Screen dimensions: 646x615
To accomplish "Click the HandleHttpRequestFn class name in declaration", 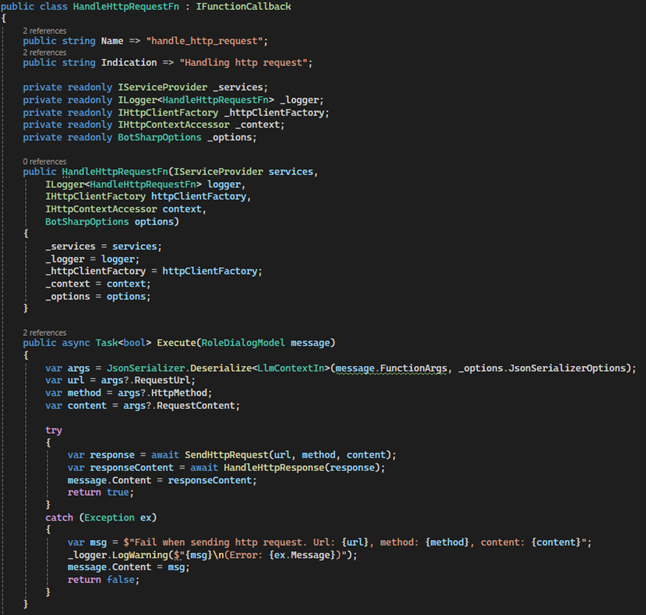I will pos(126,7).
